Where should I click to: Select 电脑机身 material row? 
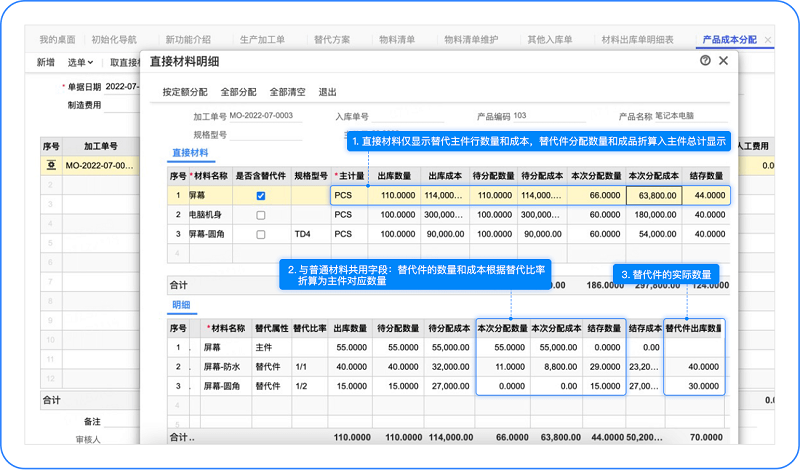click(448, 215)
